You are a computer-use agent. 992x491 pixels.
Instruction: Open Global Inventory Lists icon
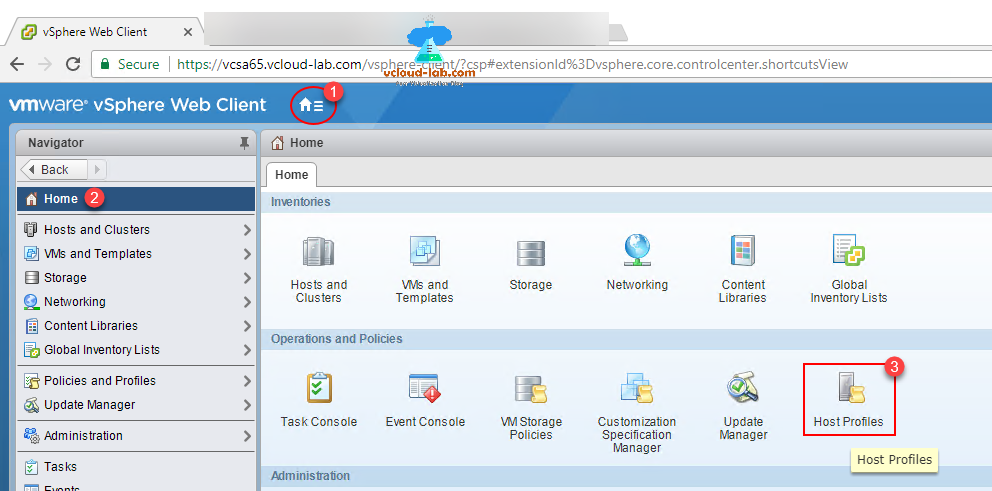tap(848, 250)
